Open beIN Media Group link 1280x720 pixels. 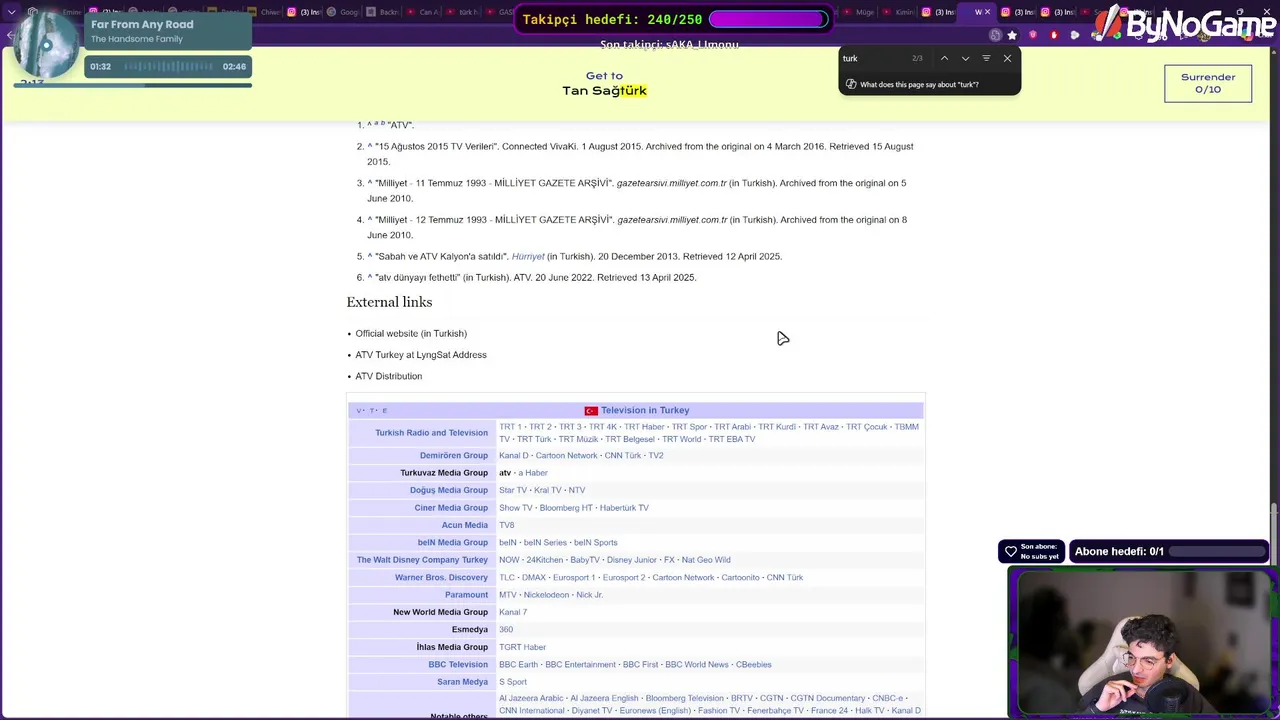click(x=453, y=543)
